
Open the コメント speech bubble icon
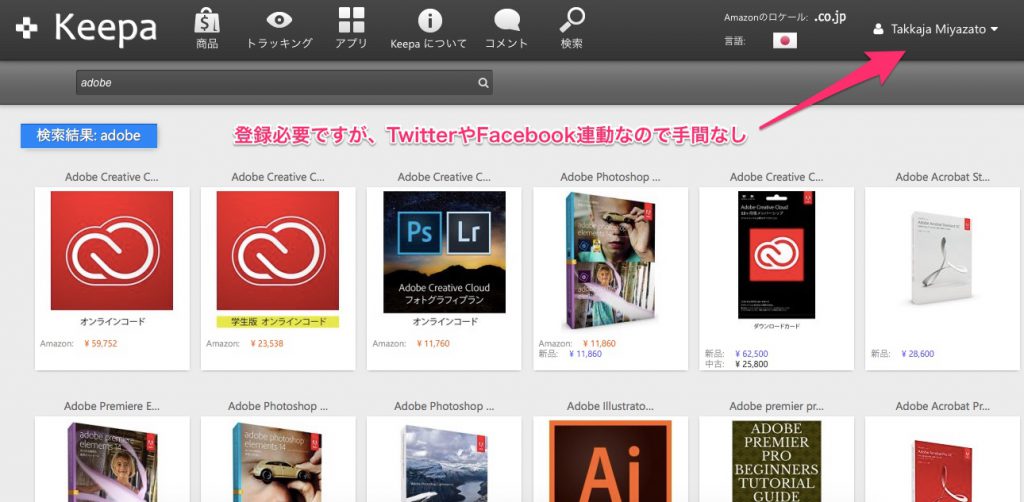[x=506, y=21]
